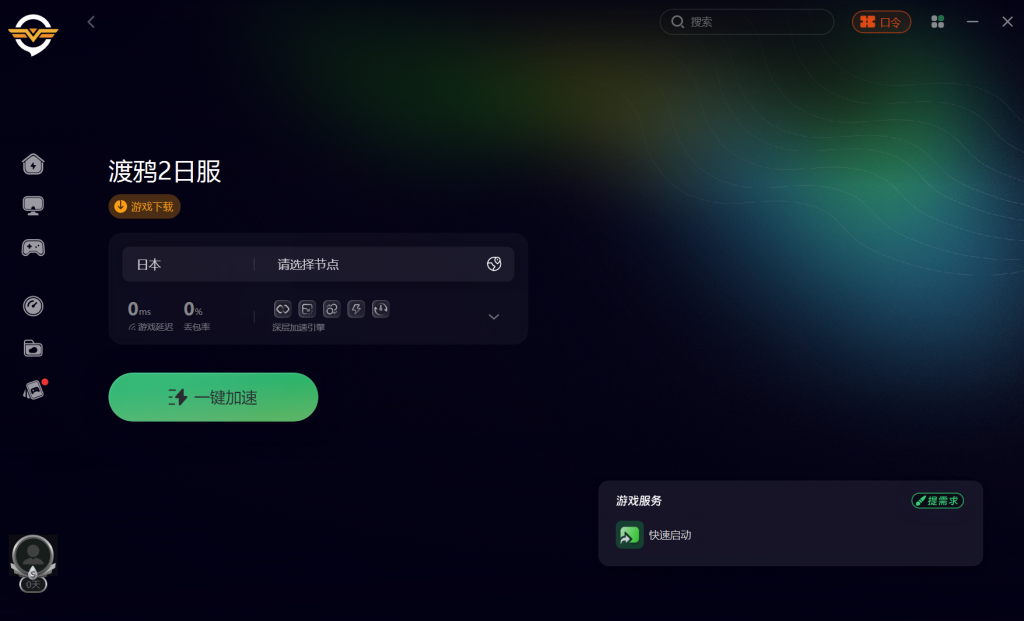Expand acceleration details with the chevron down arrow
Viewport: 1024px width, 621px height.
[x=494, y=317]
